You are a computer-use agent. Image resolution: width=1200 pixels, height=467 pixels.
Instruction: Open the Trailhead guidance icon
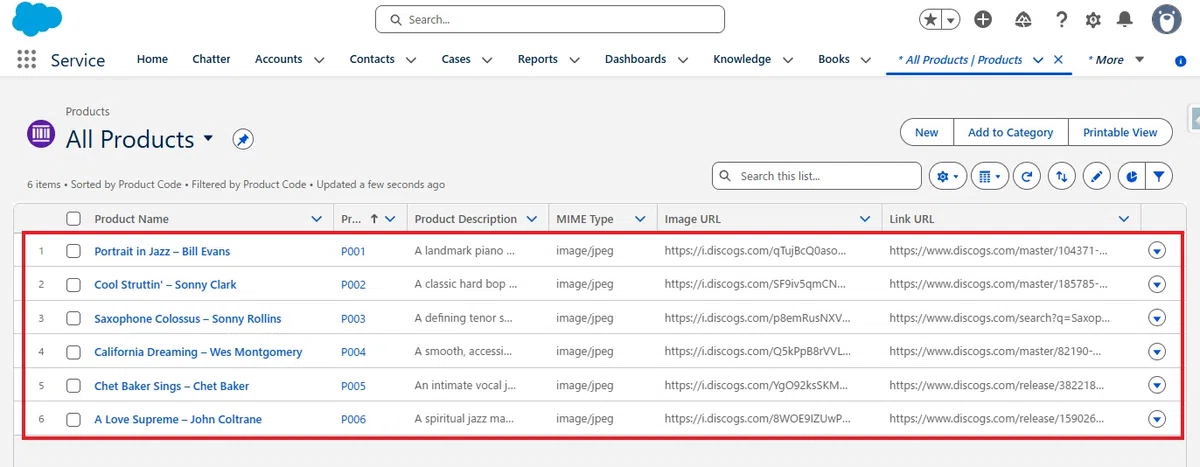point(1023,19)
